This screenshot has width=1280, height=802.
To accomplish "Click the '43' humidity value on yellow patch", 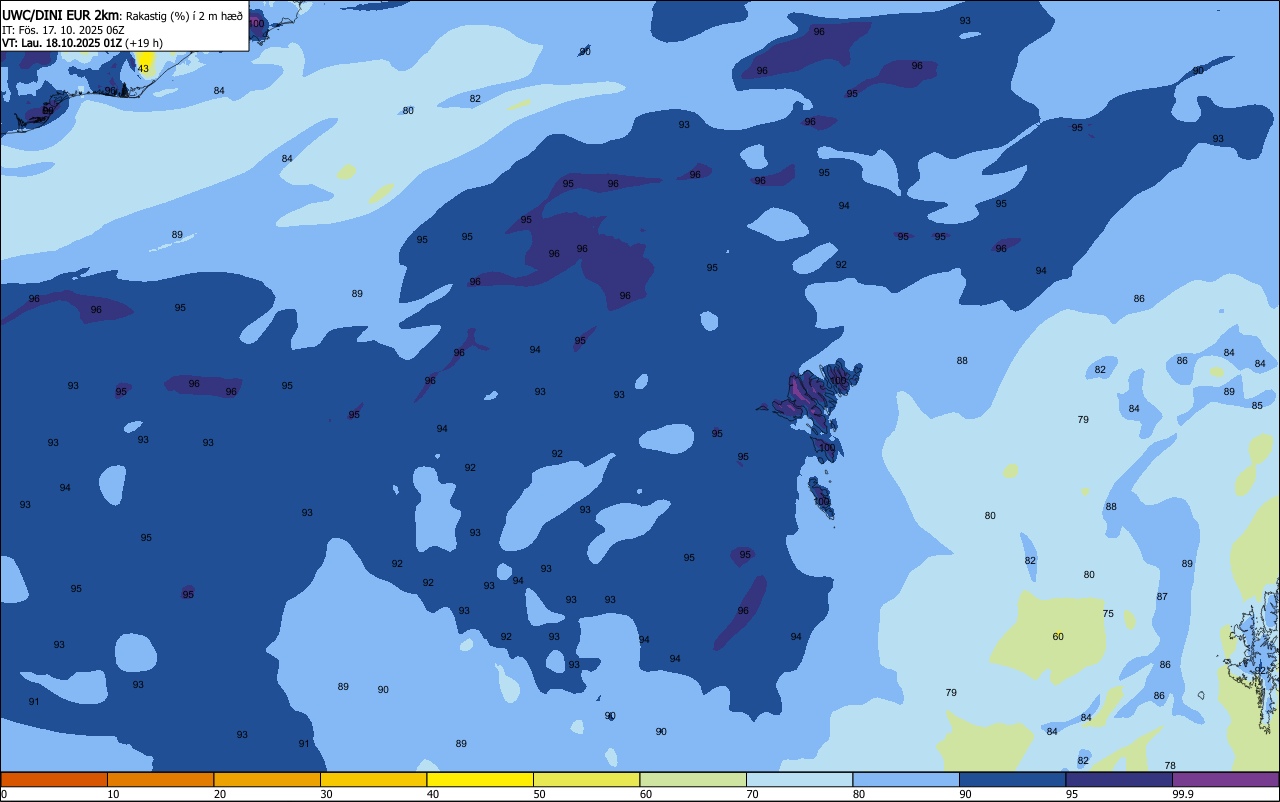I will [x=143, y=68].
